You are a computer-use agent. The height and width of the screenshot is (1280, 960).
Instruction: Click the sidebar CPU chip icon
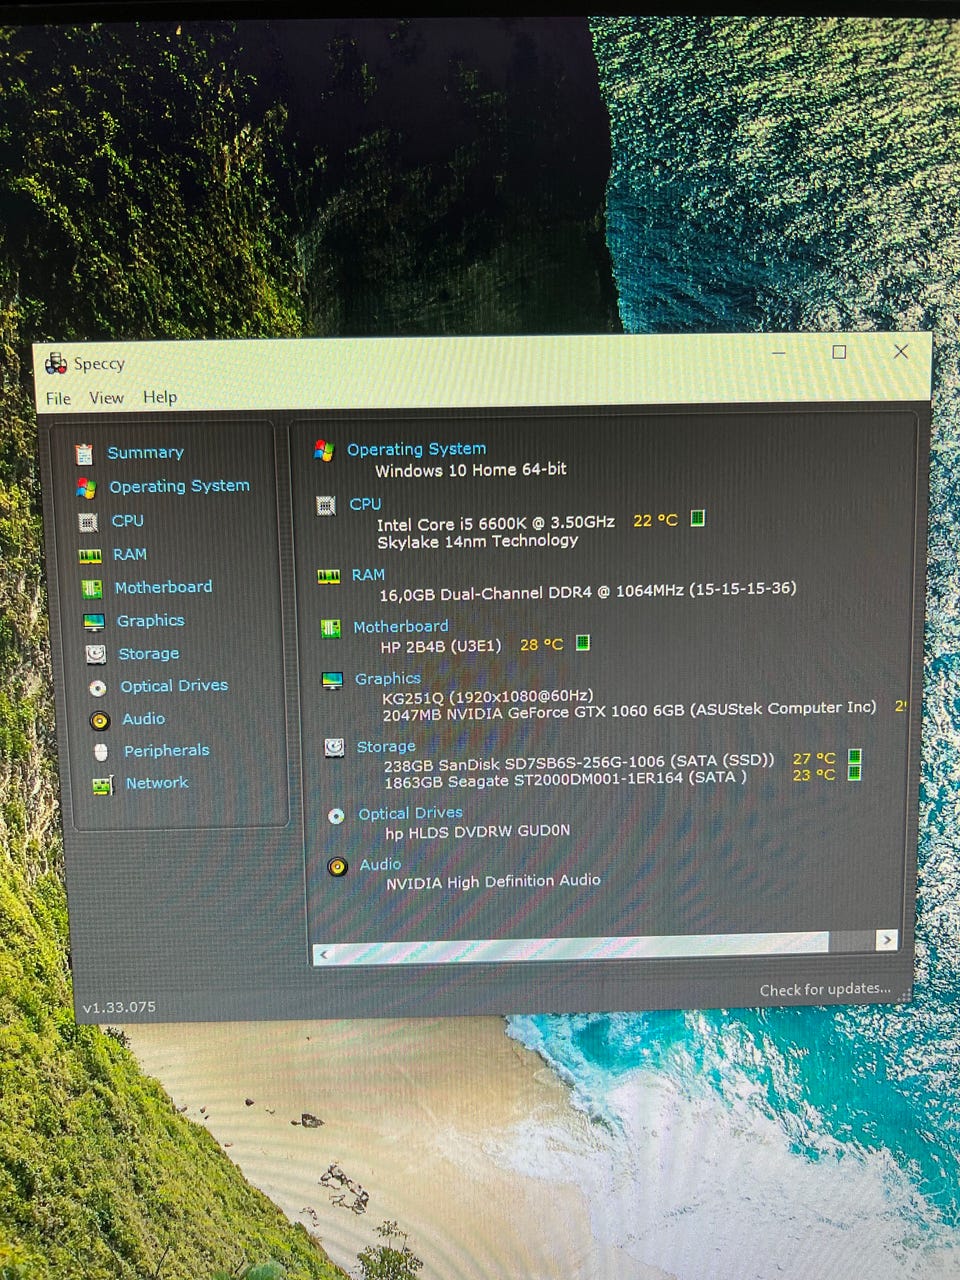(x=88, y=522)
